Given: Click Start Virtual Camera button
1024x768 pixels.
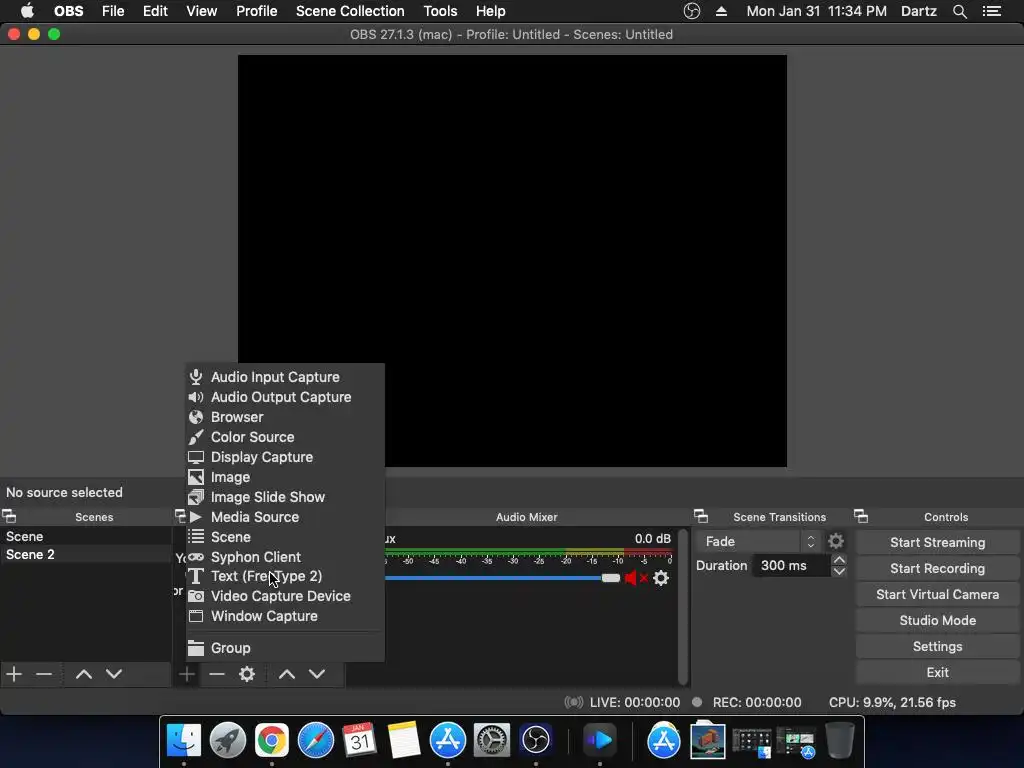Looking at the screenshot, I should [937, 595].
